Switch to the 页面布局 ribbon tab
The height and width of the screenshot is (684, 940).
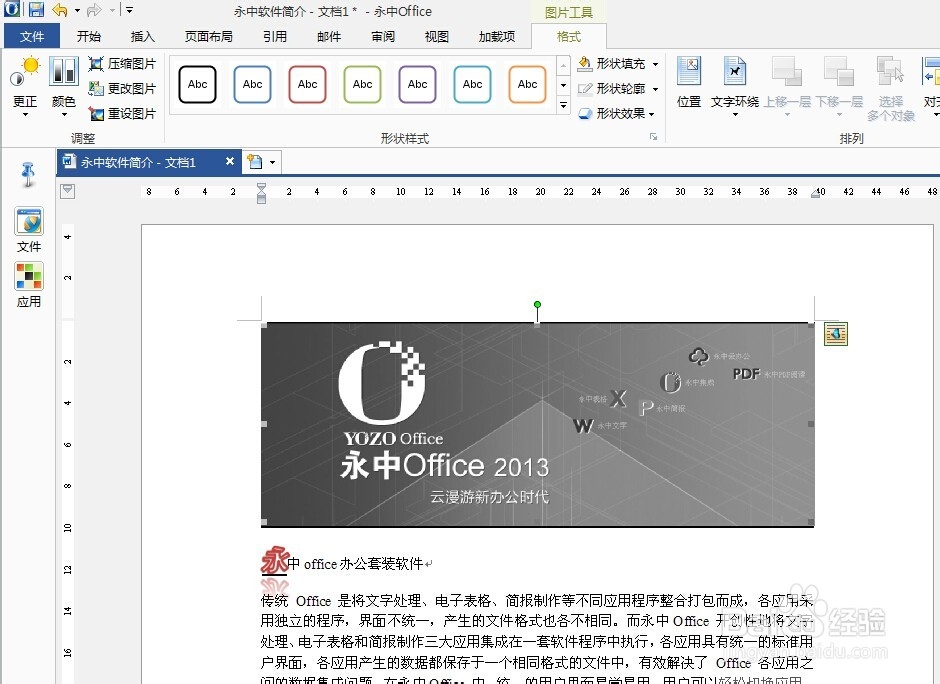(209, 37)
